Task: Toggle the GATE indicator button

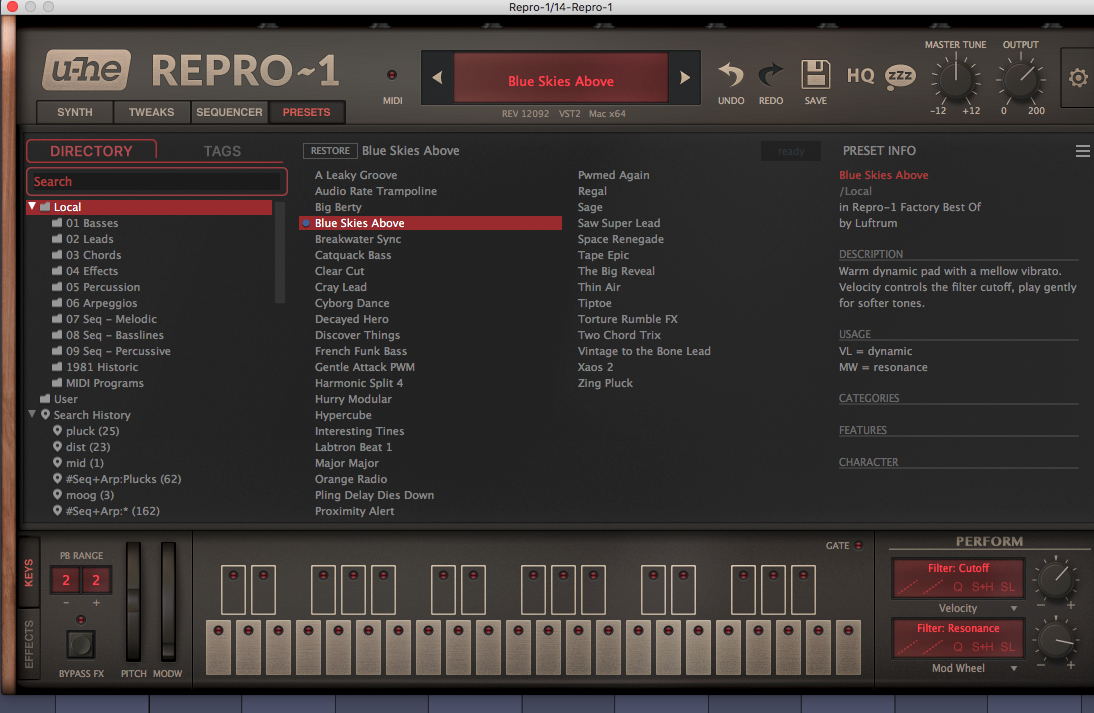Action: (858, 546)
